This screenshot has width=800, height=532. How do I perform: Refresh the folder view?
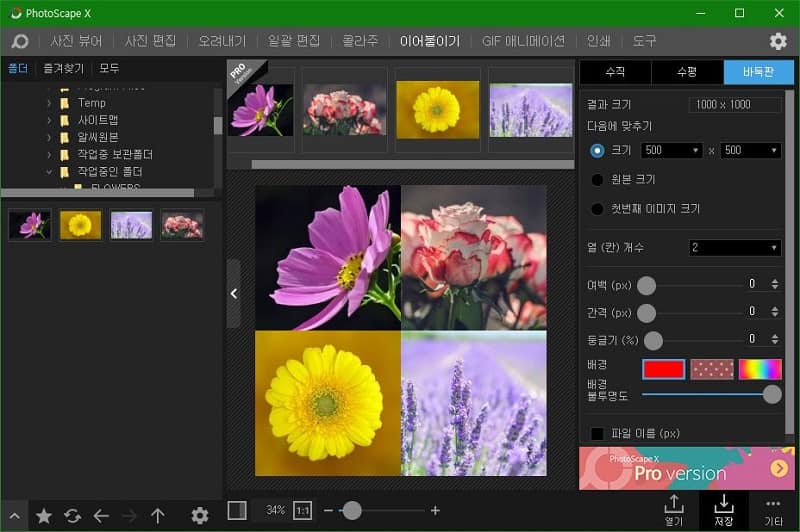click(72, 516)
